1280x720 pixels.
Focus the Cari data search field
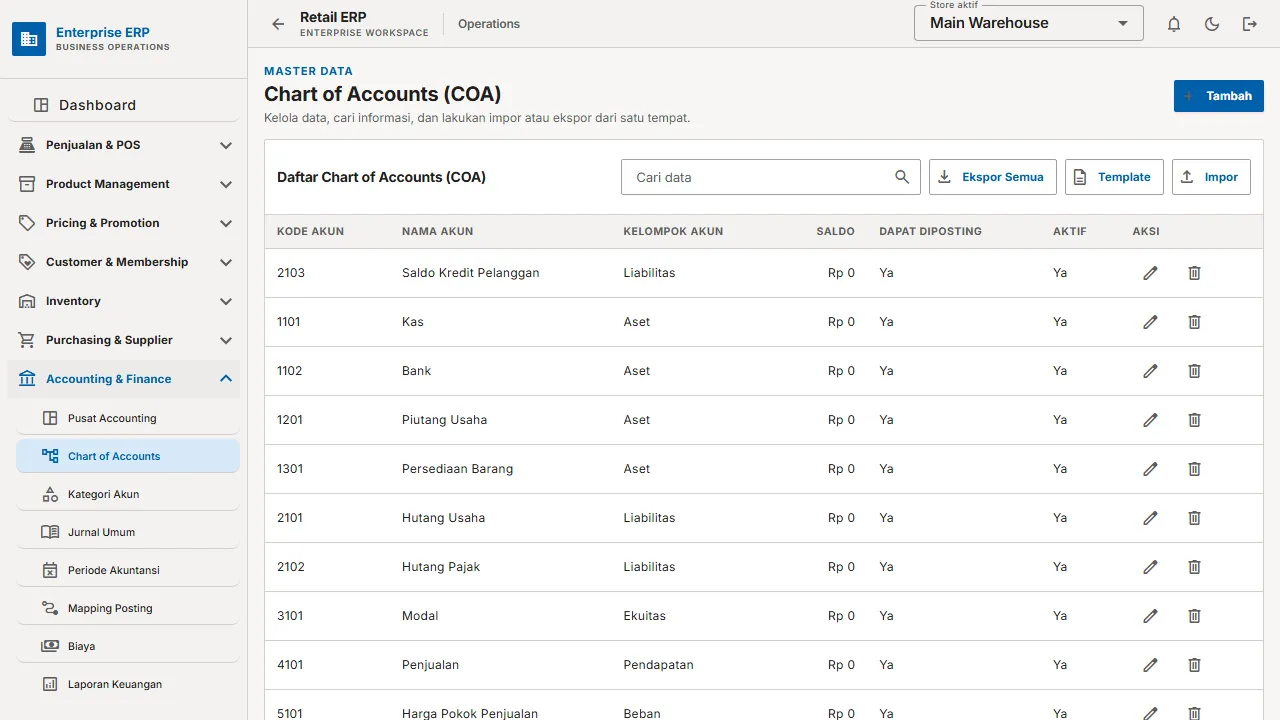click(x=770, y=177)
